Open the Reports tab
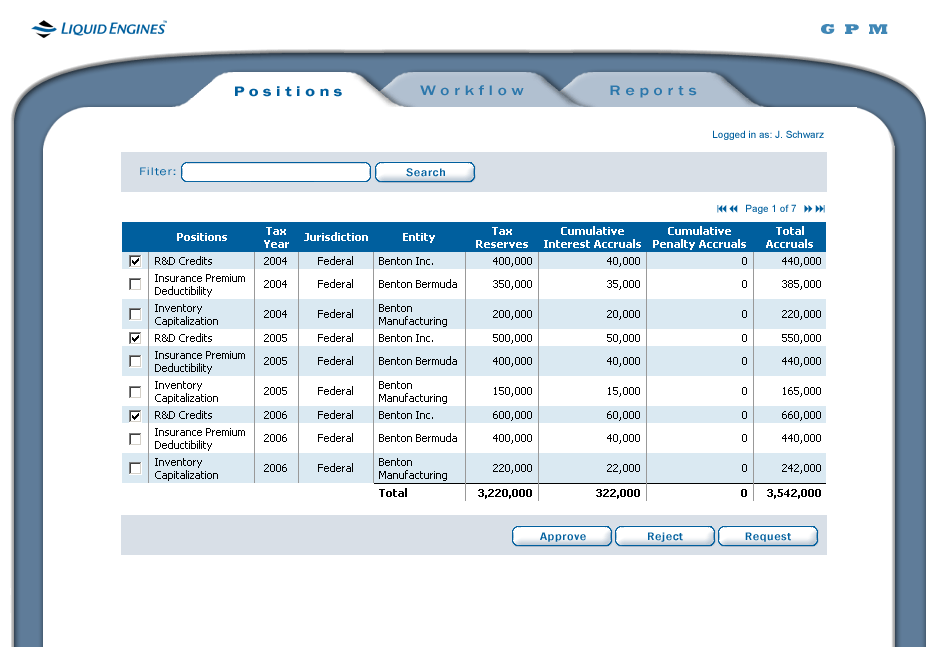 coord(653,91)
